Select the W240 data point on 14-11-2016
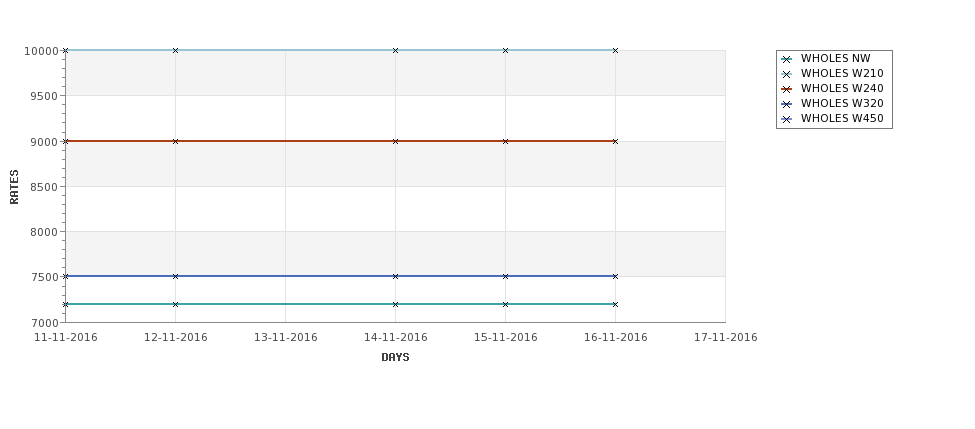The image size is (975, 429). 395,142
